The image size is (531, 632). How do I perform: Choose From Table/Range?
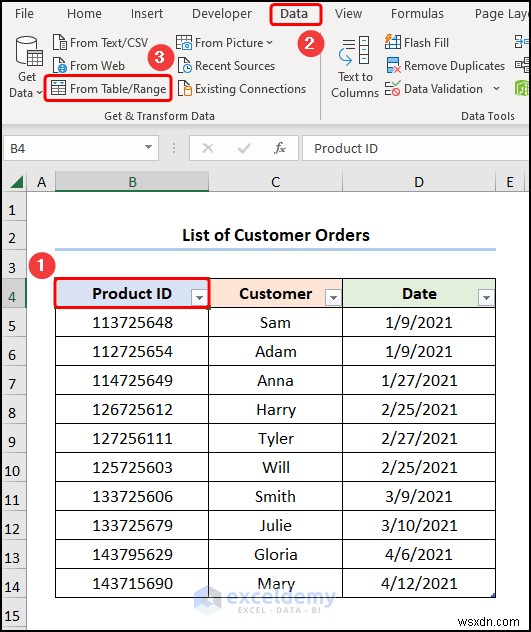coord(108,88)
